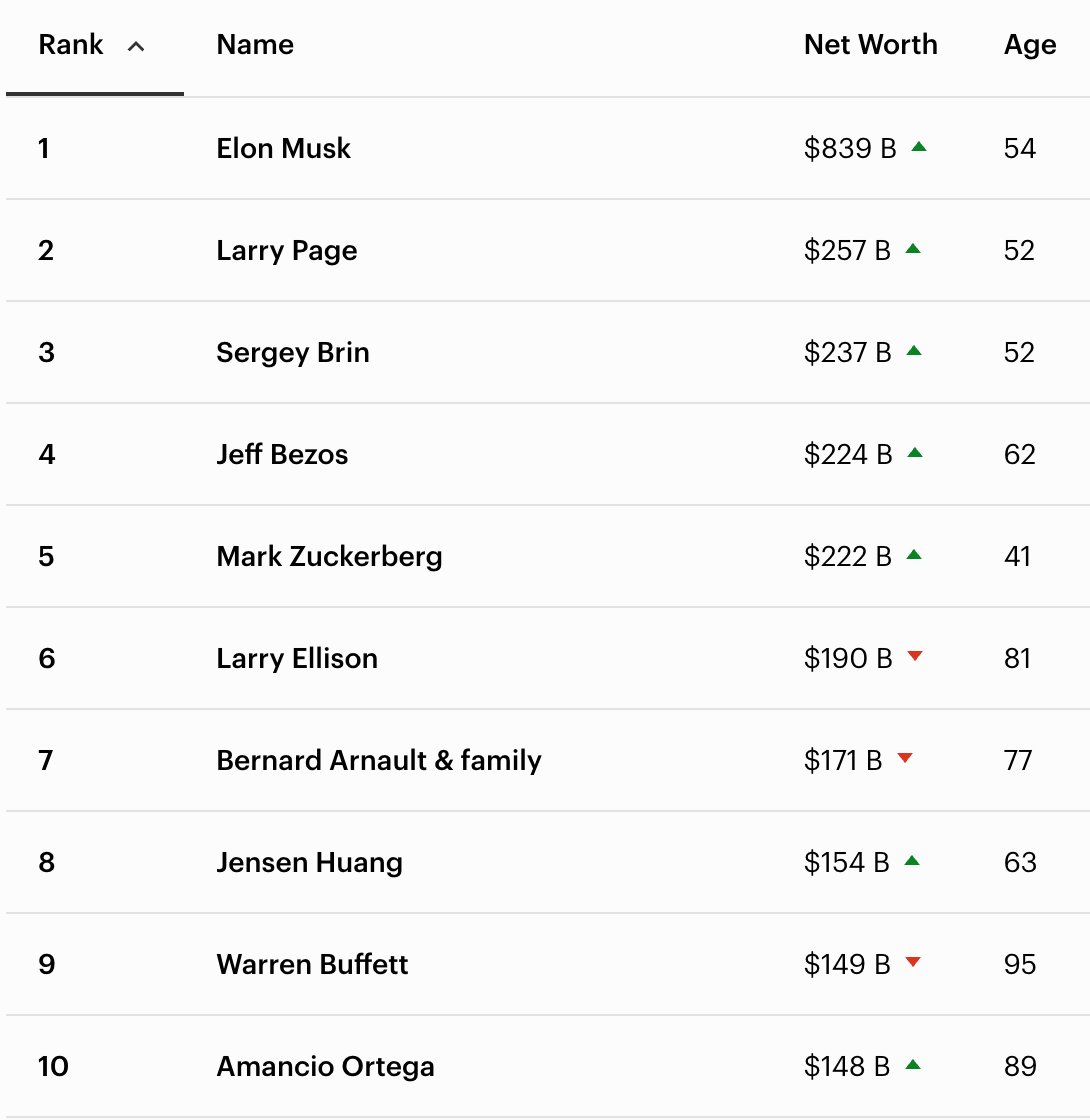This screenshot has height=1120, width=1090.
Task: Click red down triangle next to $171 B
Action: click(x=905, y=758)
